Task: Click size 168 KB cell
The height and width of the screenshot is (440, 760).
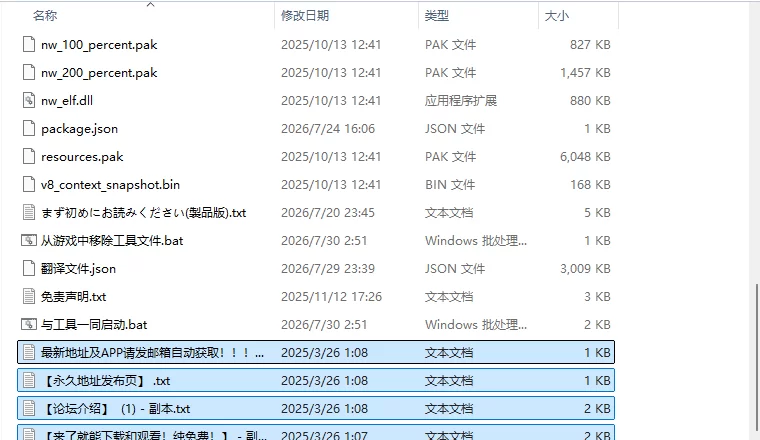Action: (x=590, y=185)
